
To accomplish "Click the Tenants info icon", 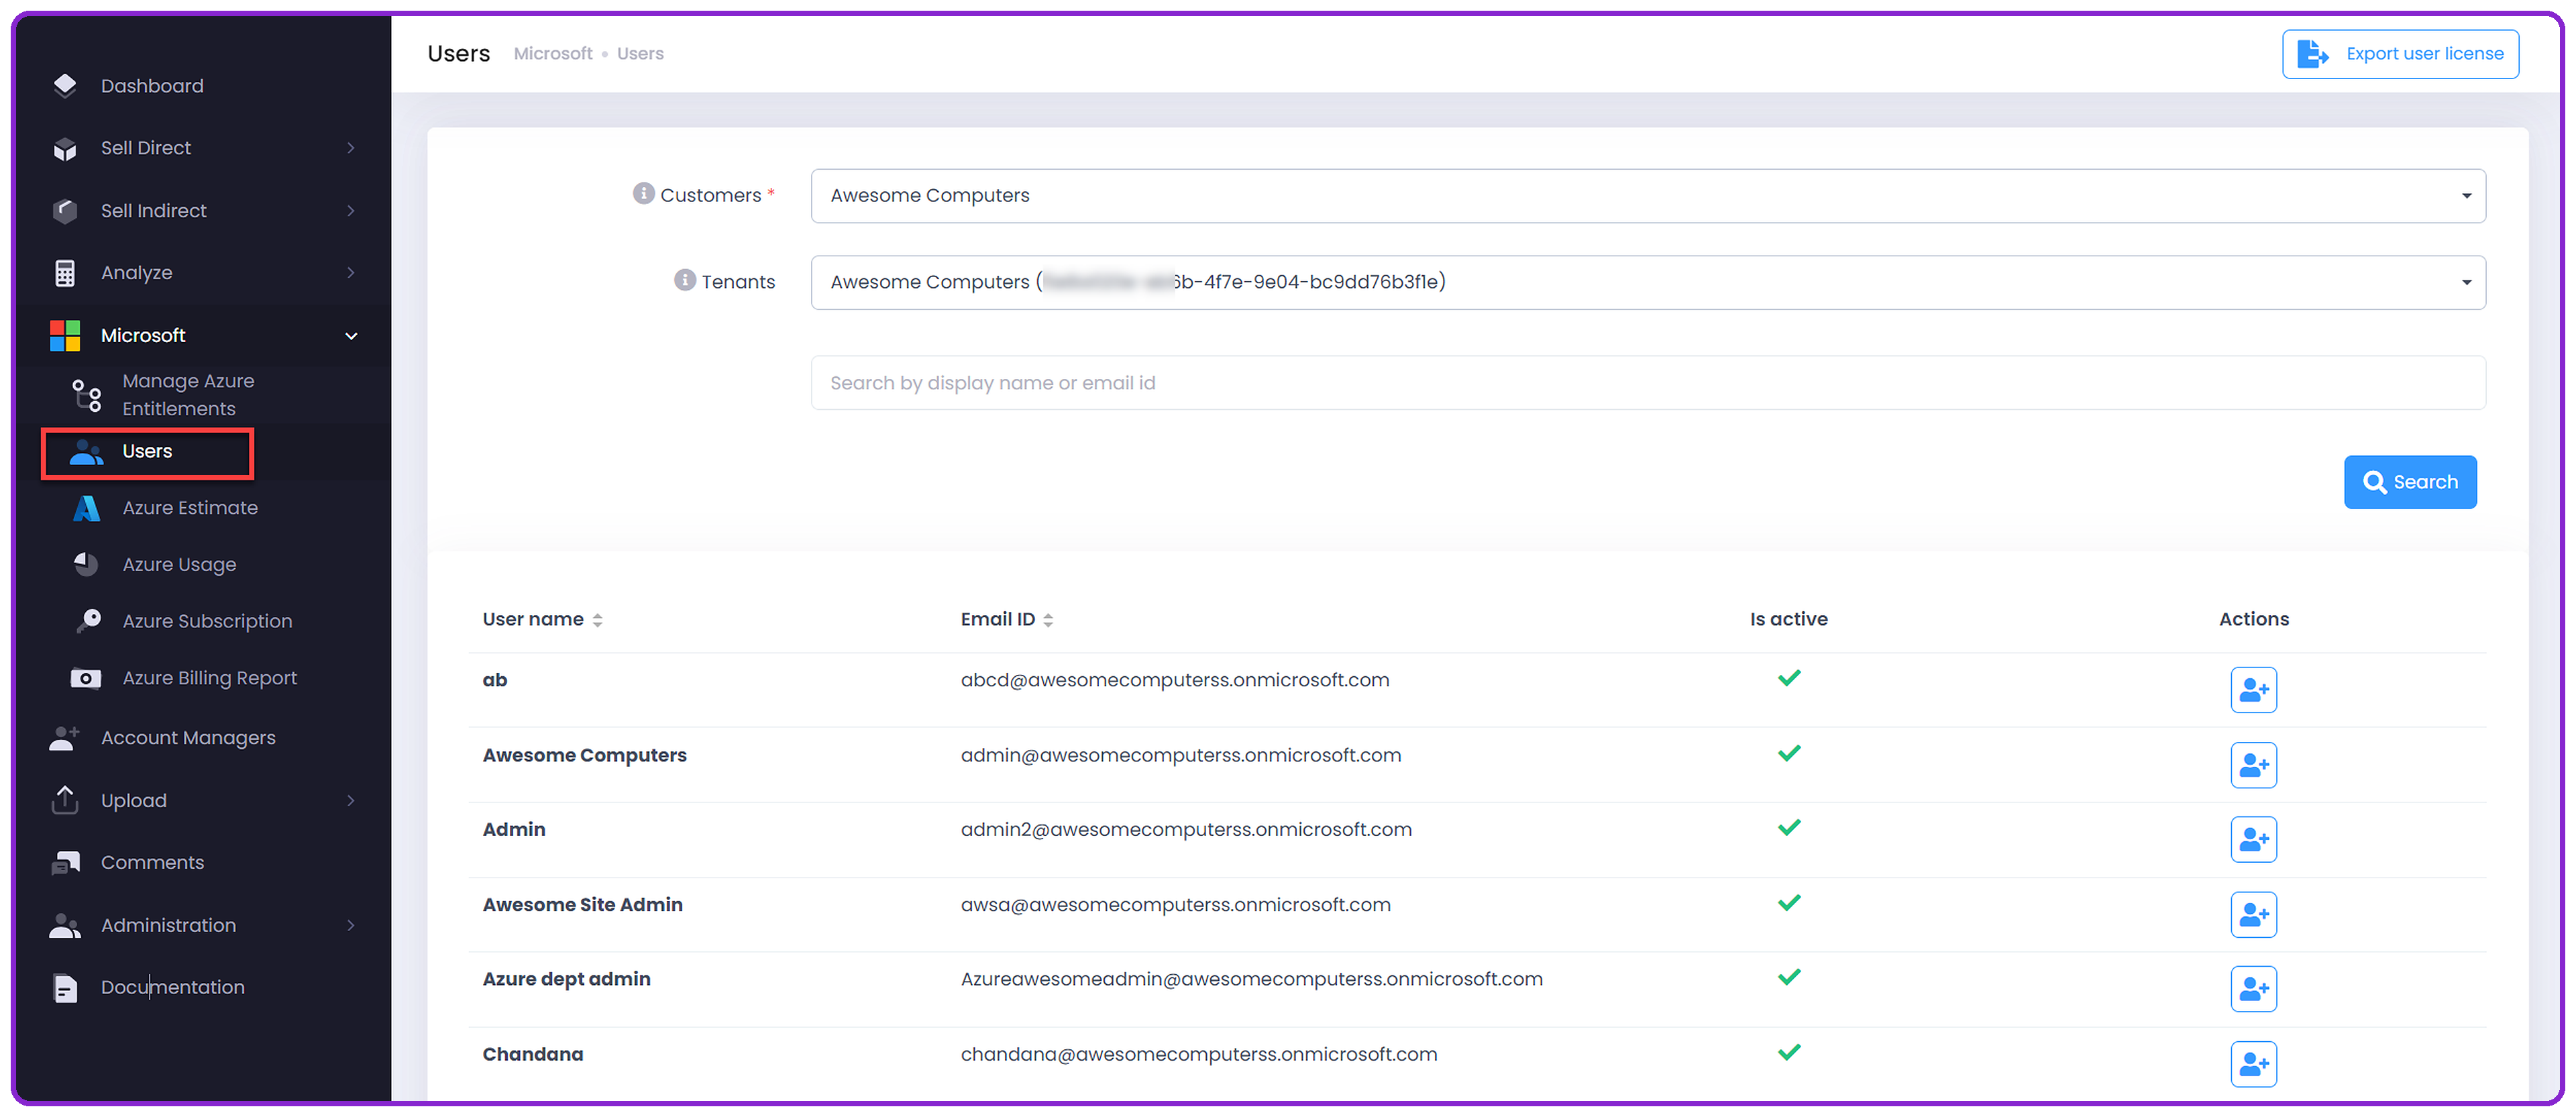I will [x=685, y=280].
